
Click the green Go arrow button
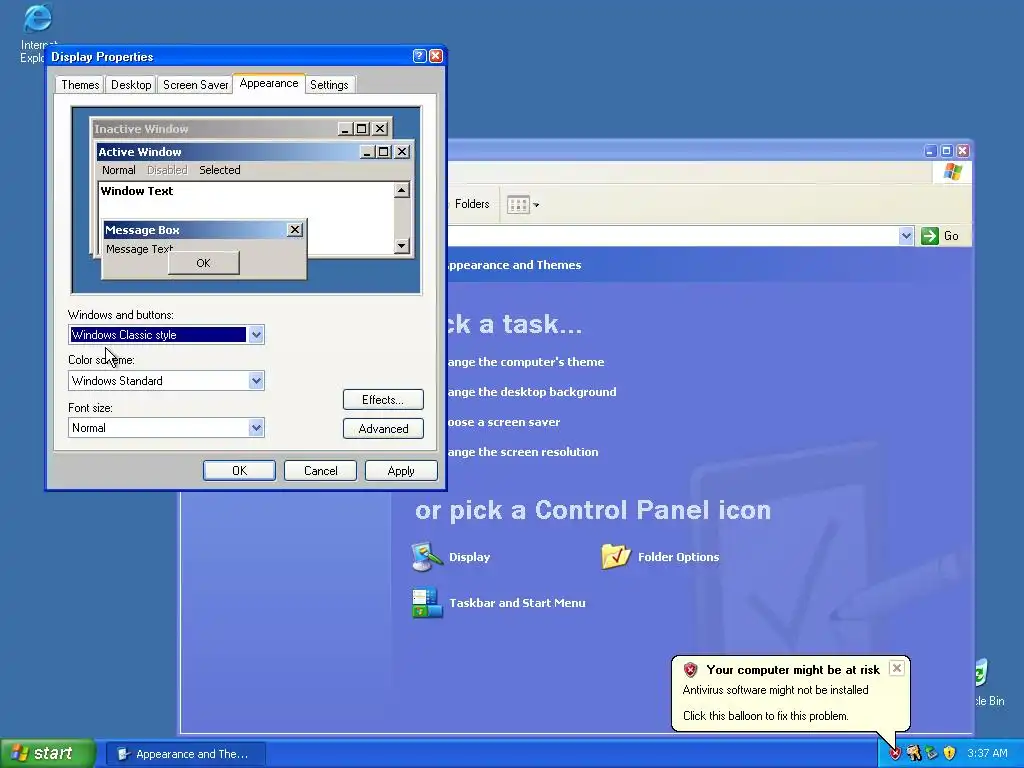pyautogui.click(x=929, y=236)
